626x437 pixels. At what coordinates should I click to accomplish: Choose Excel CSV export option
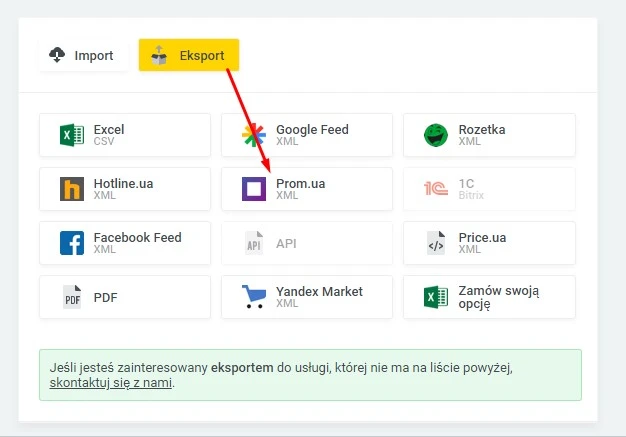[x=125, y=135]
